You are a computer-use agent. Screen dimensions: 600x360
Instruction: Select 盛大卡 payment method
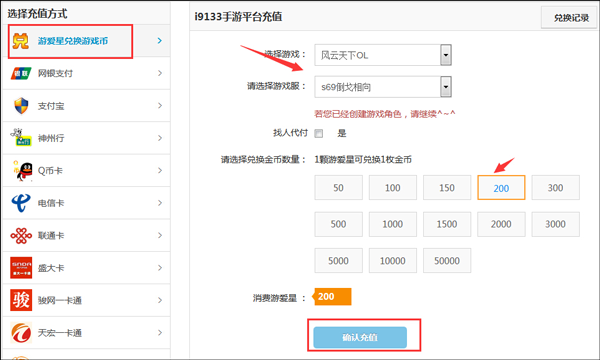point(86,268)
